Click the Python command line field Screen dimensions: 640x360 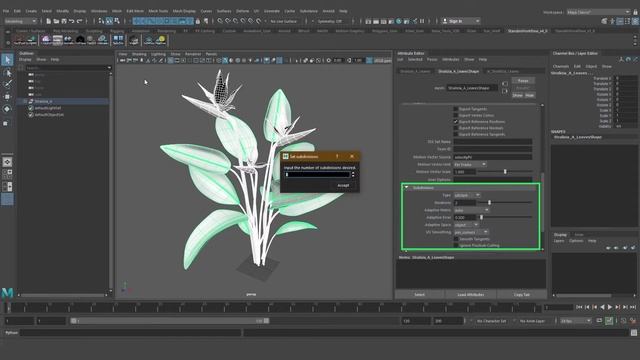pos(131,333)
